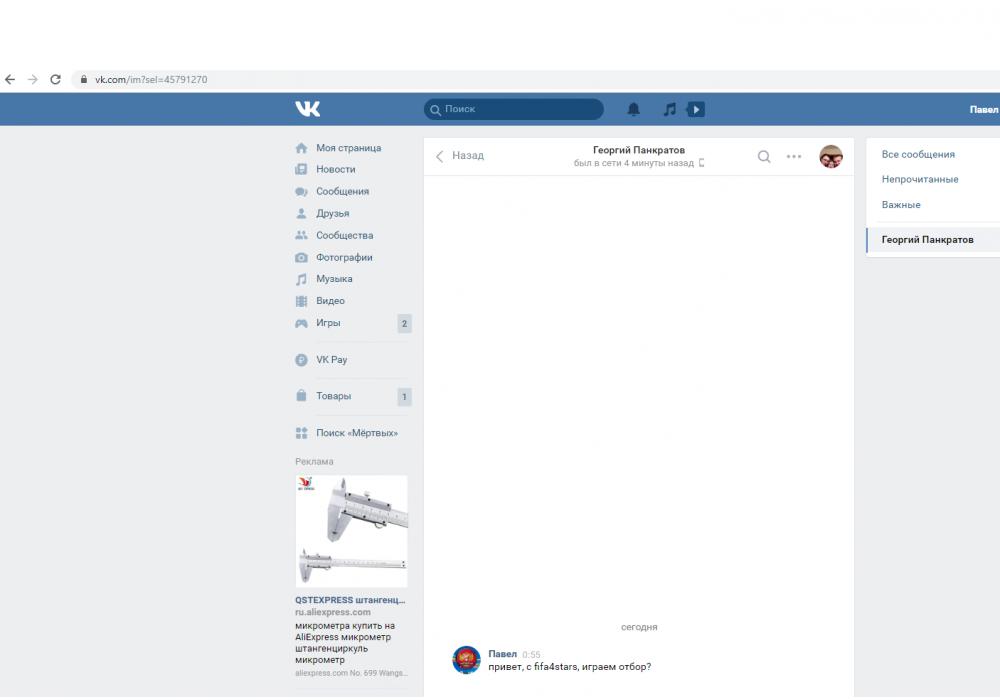Open Моя страница from sidebar
The image size is (1000, 700).
pyautogui.click(x=348, y=148)
